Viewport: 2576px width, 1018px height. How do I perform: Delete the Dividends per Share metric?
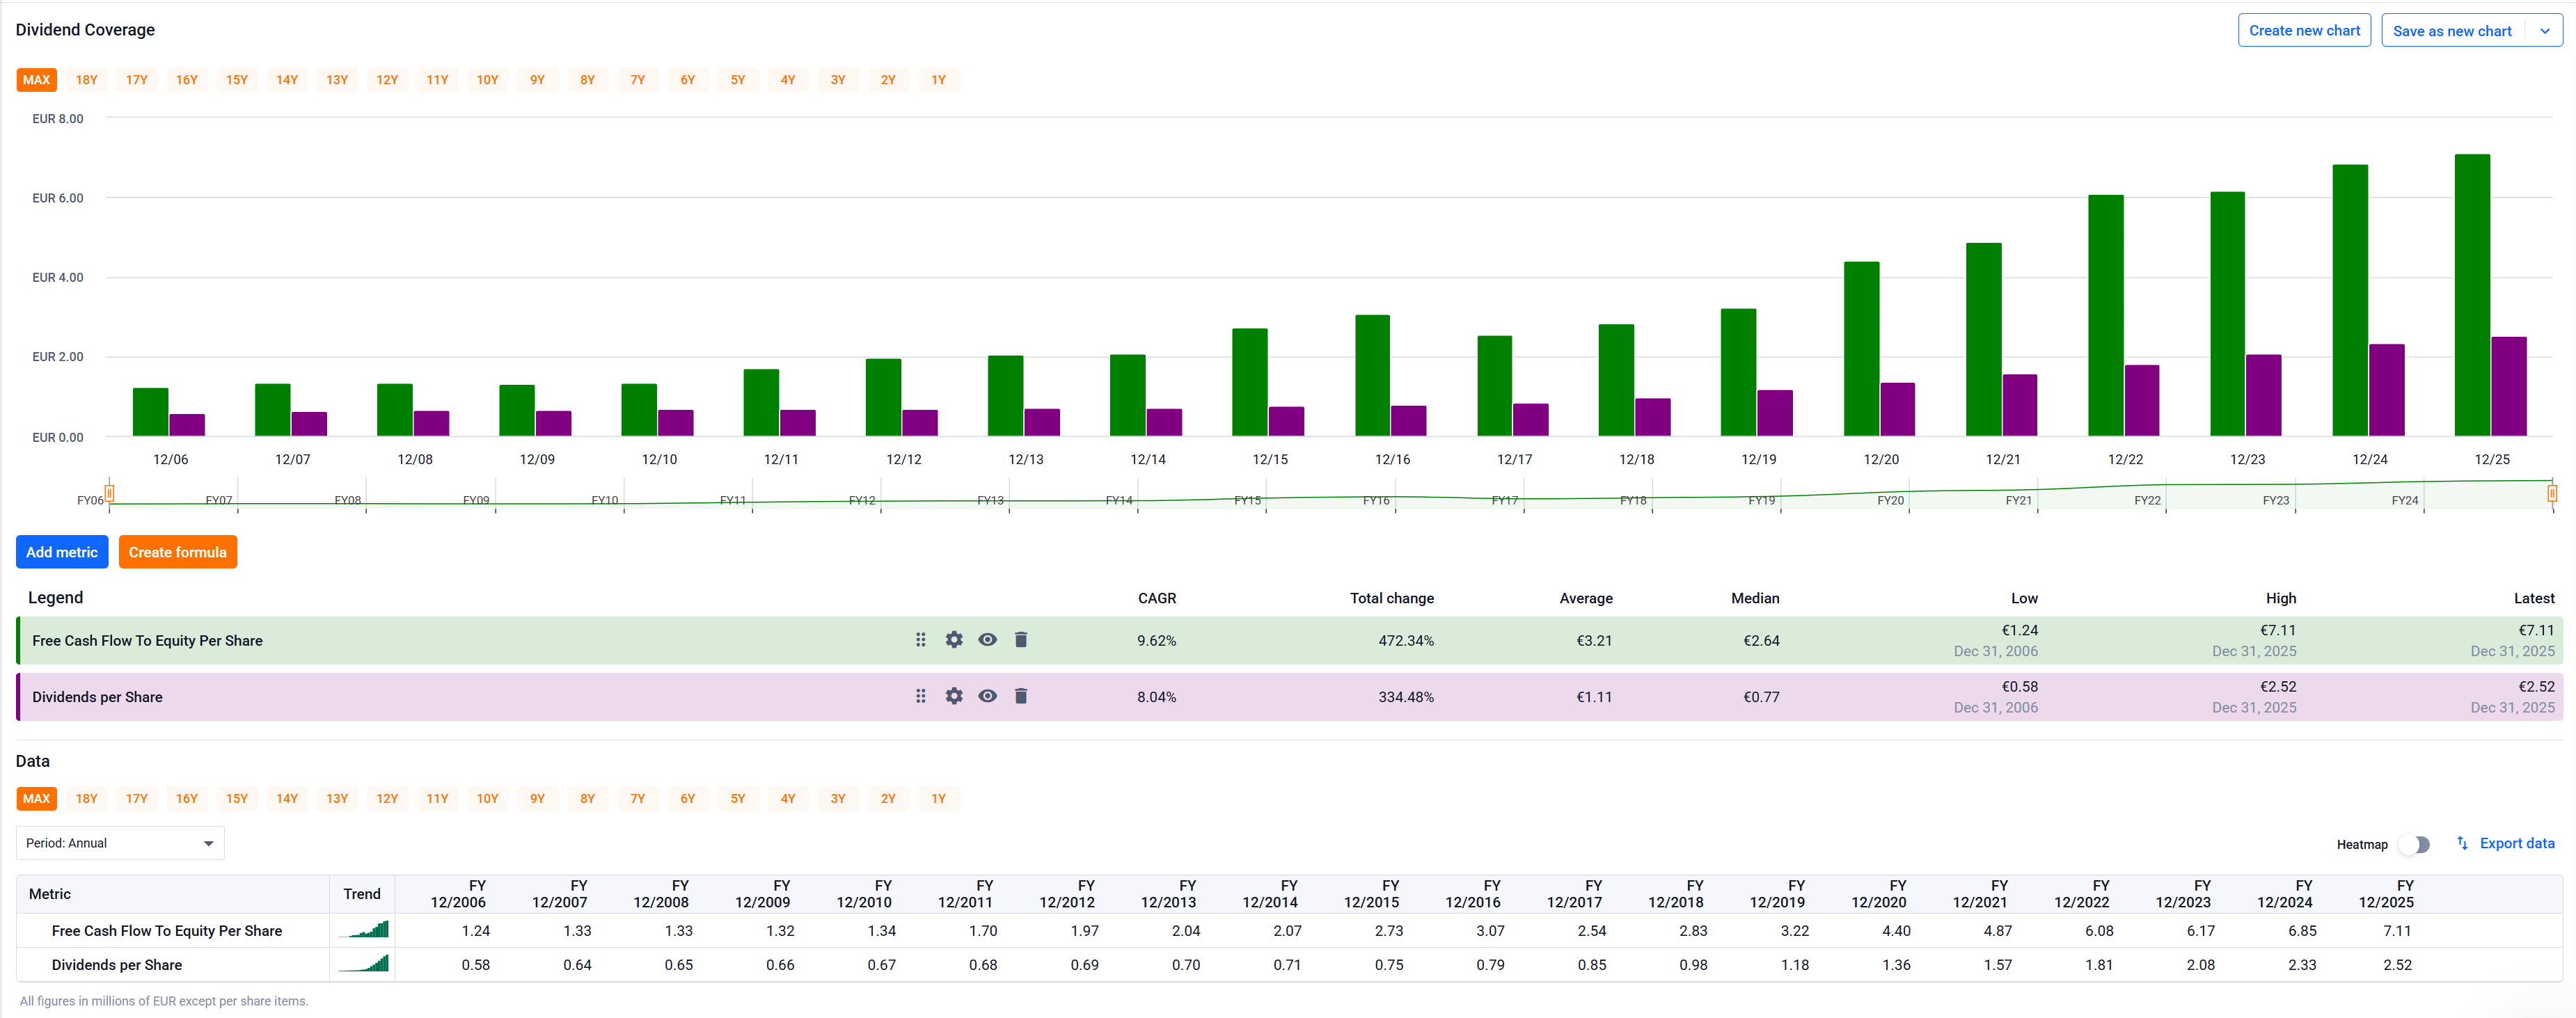click(x=1021, y=696)
